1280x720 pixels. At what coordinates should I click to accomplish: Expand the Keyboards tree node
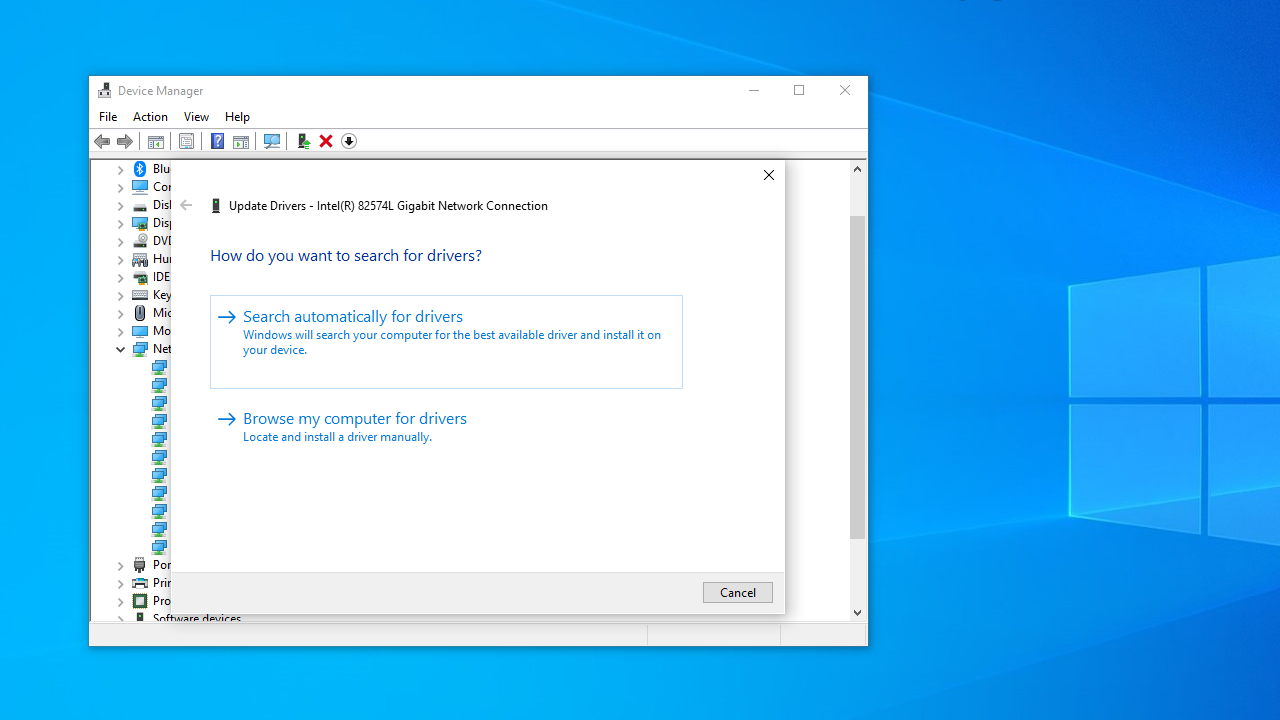(121, 295)
